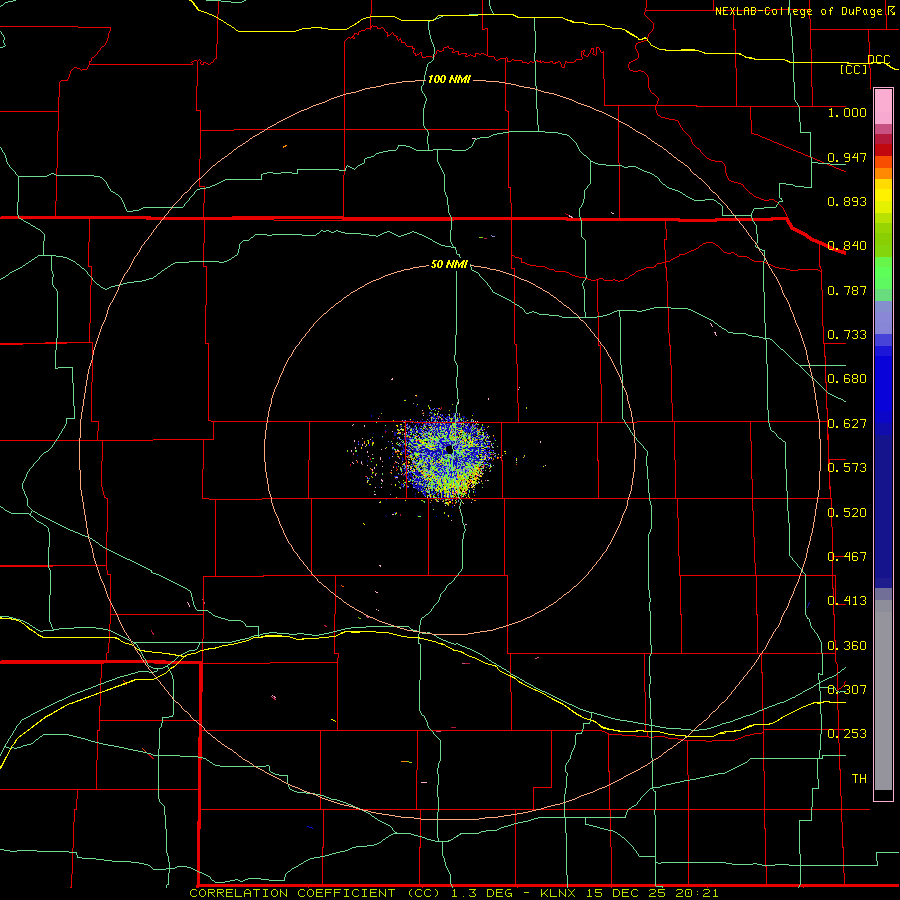
Task: Click the 50 NMI range ring label
Action: pos(449,264)
